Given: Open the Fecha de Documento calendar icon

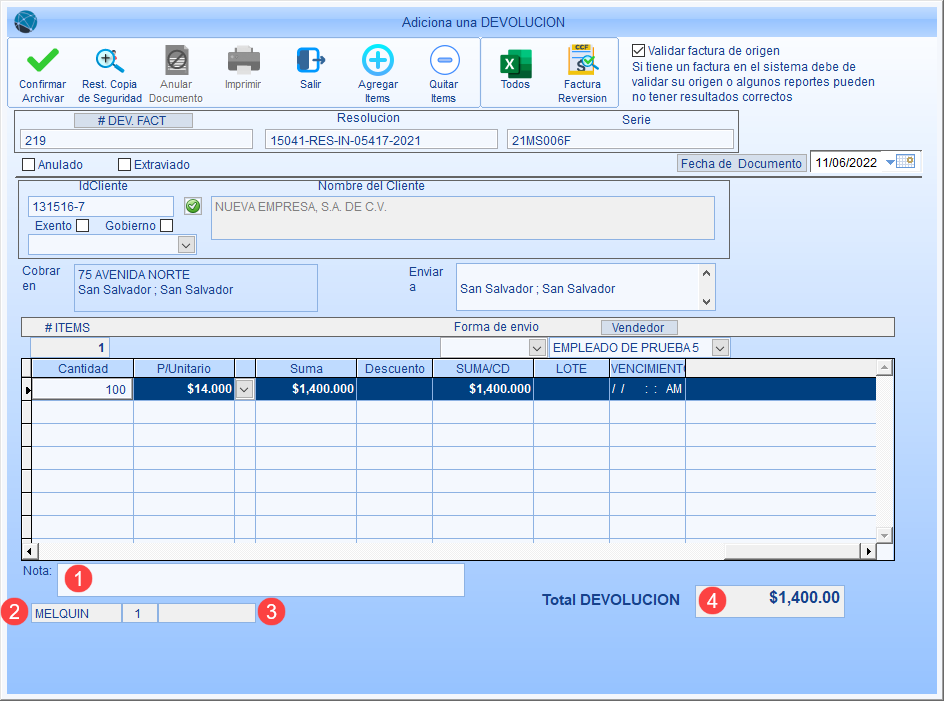Looking at the screenshot, I should click(x=906, y=161).
